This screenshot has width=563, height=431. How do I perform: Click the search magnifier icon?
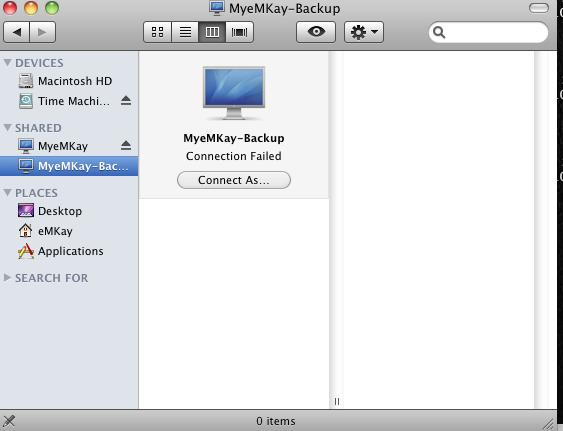[x=439, y=33]
